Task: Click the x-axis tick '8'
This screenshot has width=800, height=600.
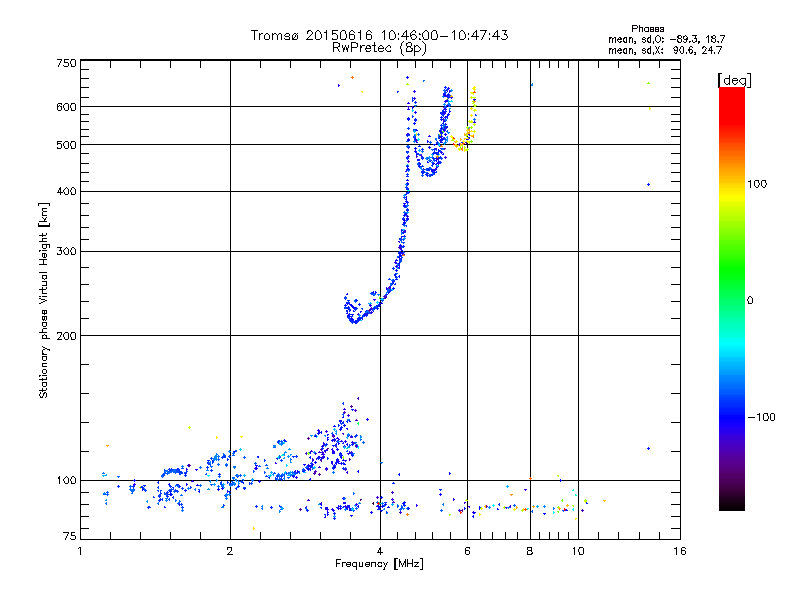Action: pyautogui.click(x=530, y=551)
